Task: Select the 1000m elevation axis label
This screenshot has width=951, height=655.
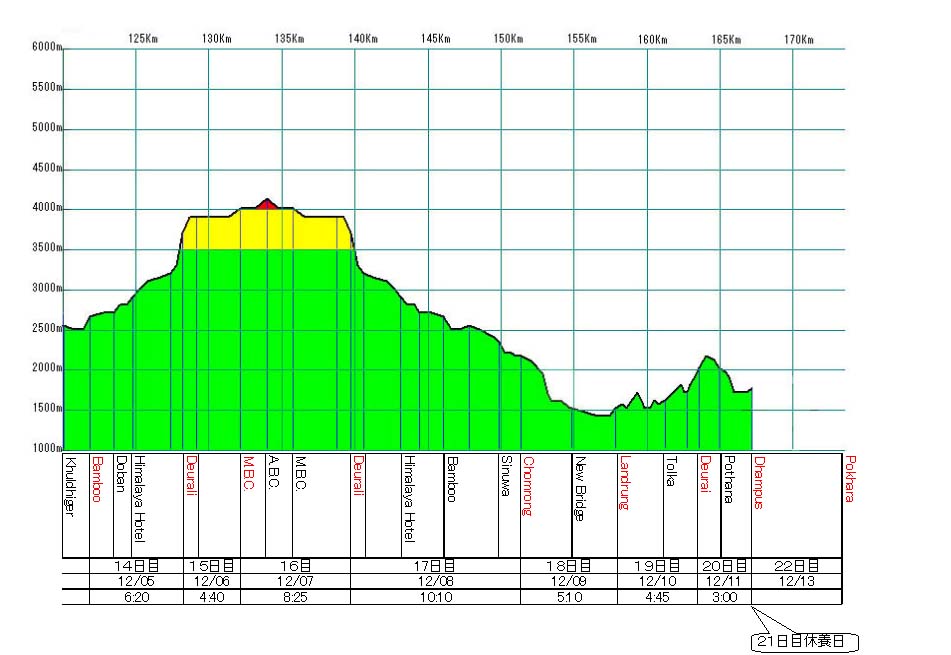Action: click(x=46, y=449)
